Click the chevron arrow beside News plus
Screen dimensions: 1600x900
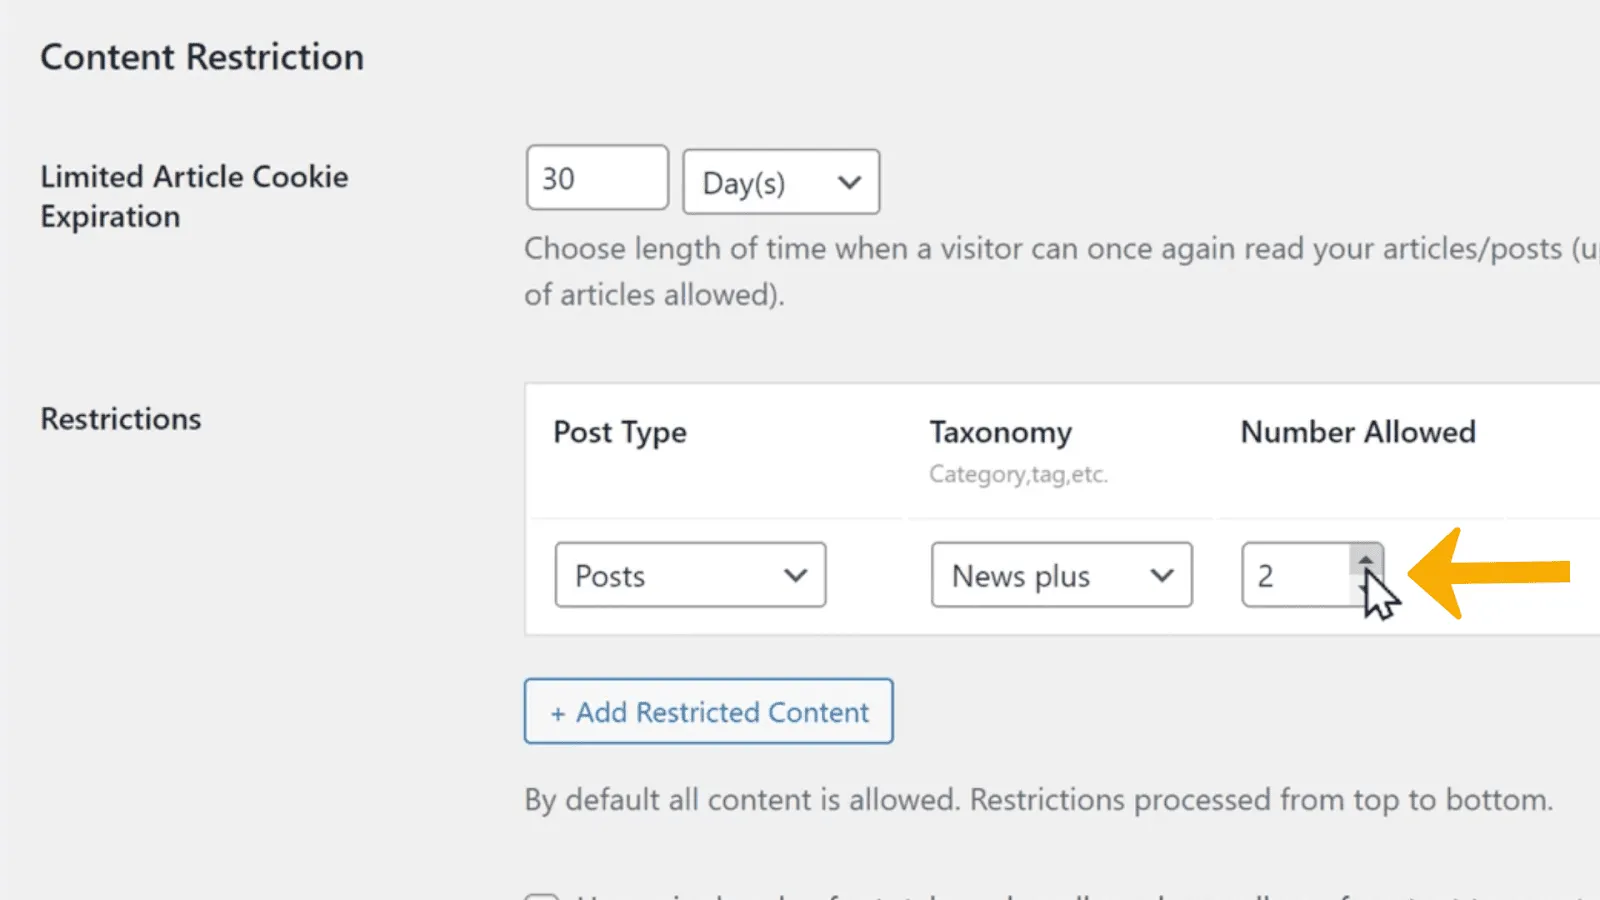(1161, 576)
